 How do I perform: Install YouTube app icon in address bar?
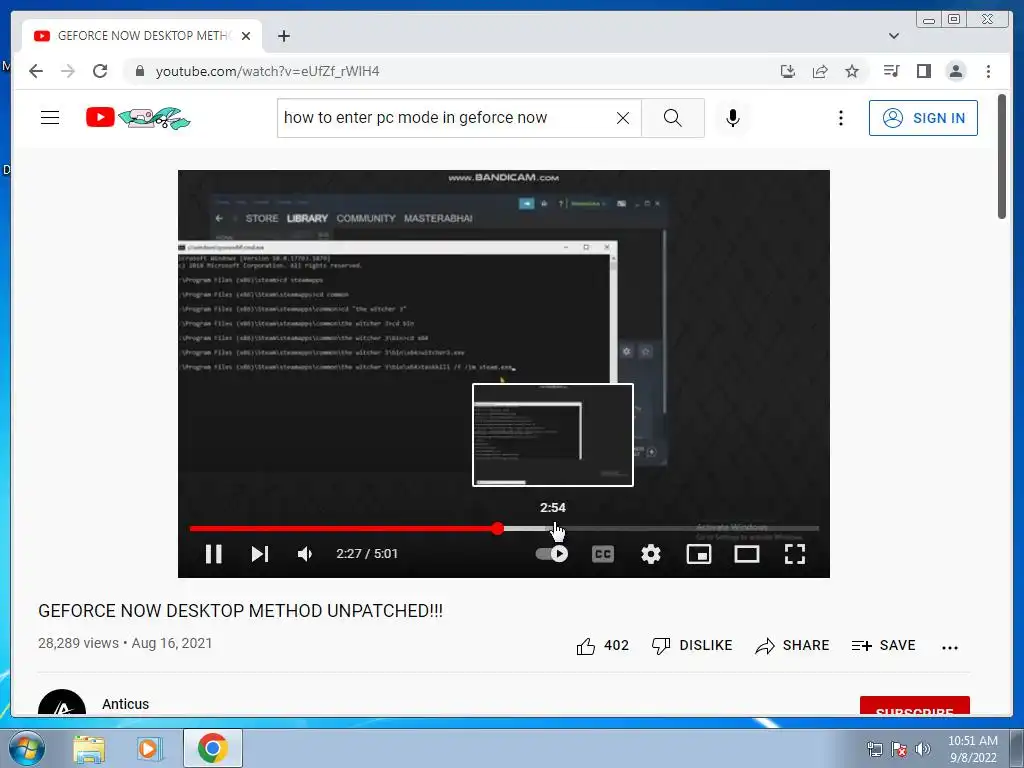pyautogui.click(x=788, y=71)
